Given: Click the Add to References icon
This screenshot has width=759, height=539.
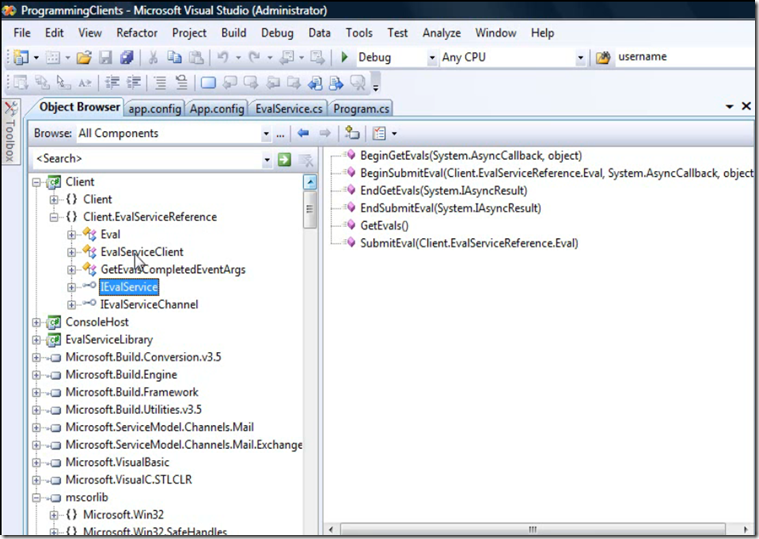Looking at the screenshot, I should pyautogui.click(x=352, y=133).
